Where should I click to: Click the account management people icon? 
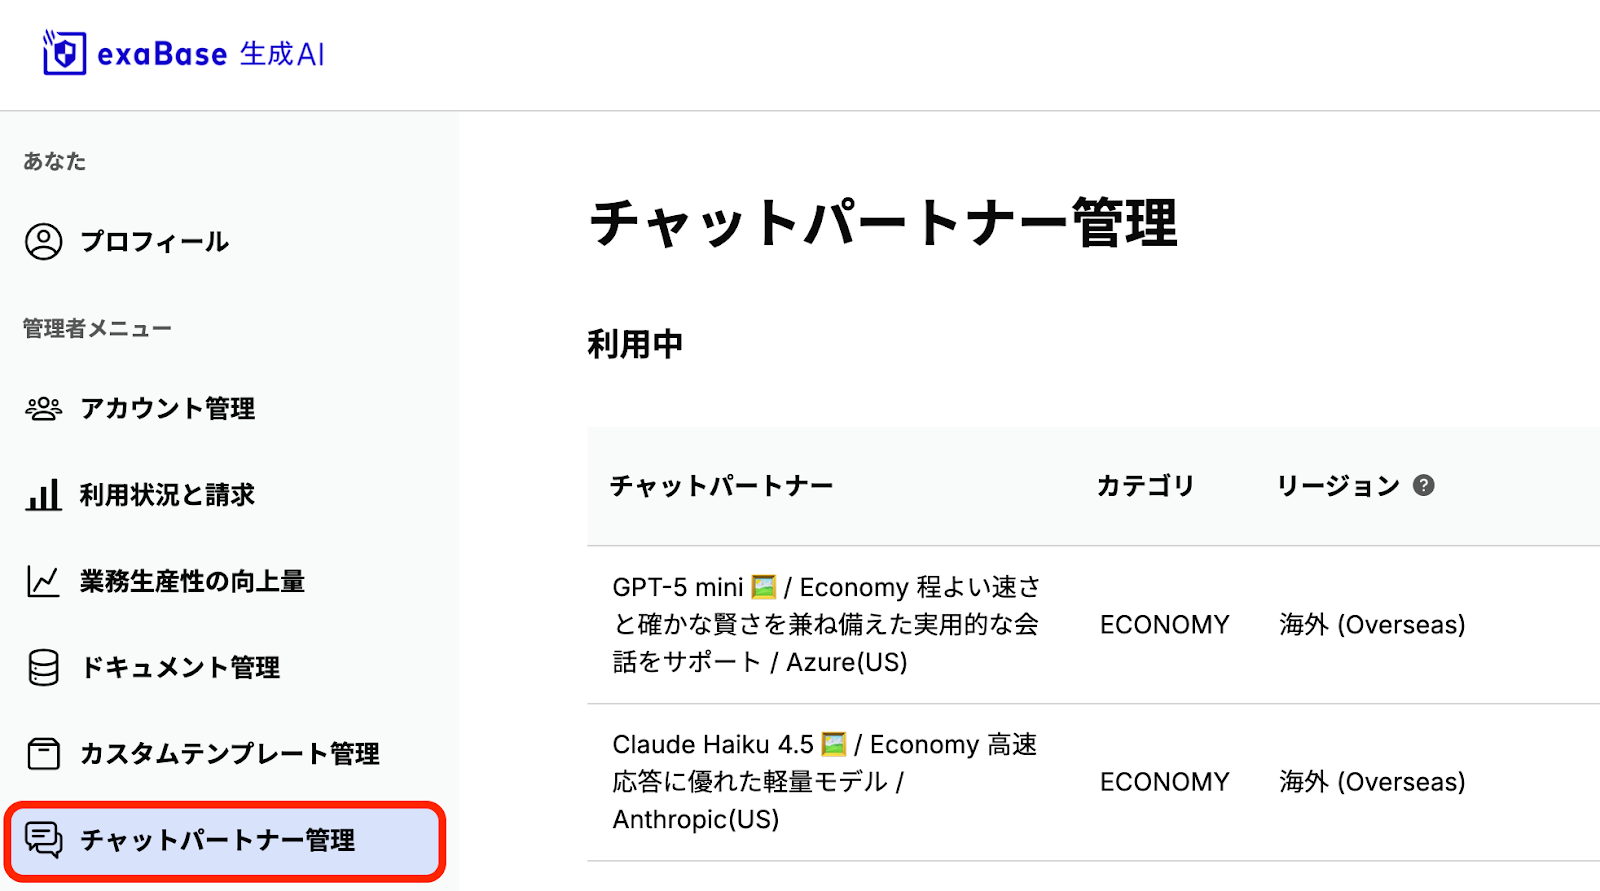tap(44, 408)
